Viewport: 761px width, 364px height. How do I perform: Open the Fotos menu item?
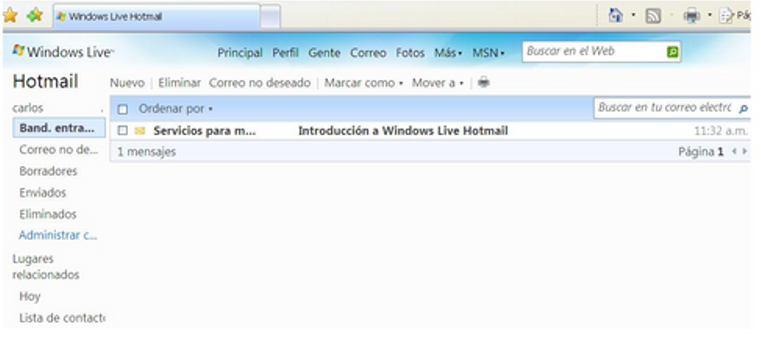[410, 52]
